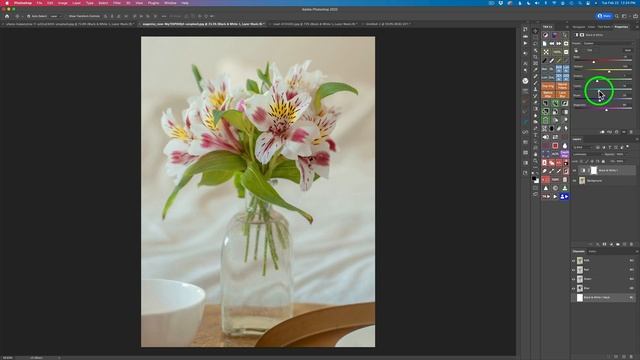The image size is (640, 360).
Task: Click the targeted adjustment hand in Properties
Action: 576,50
